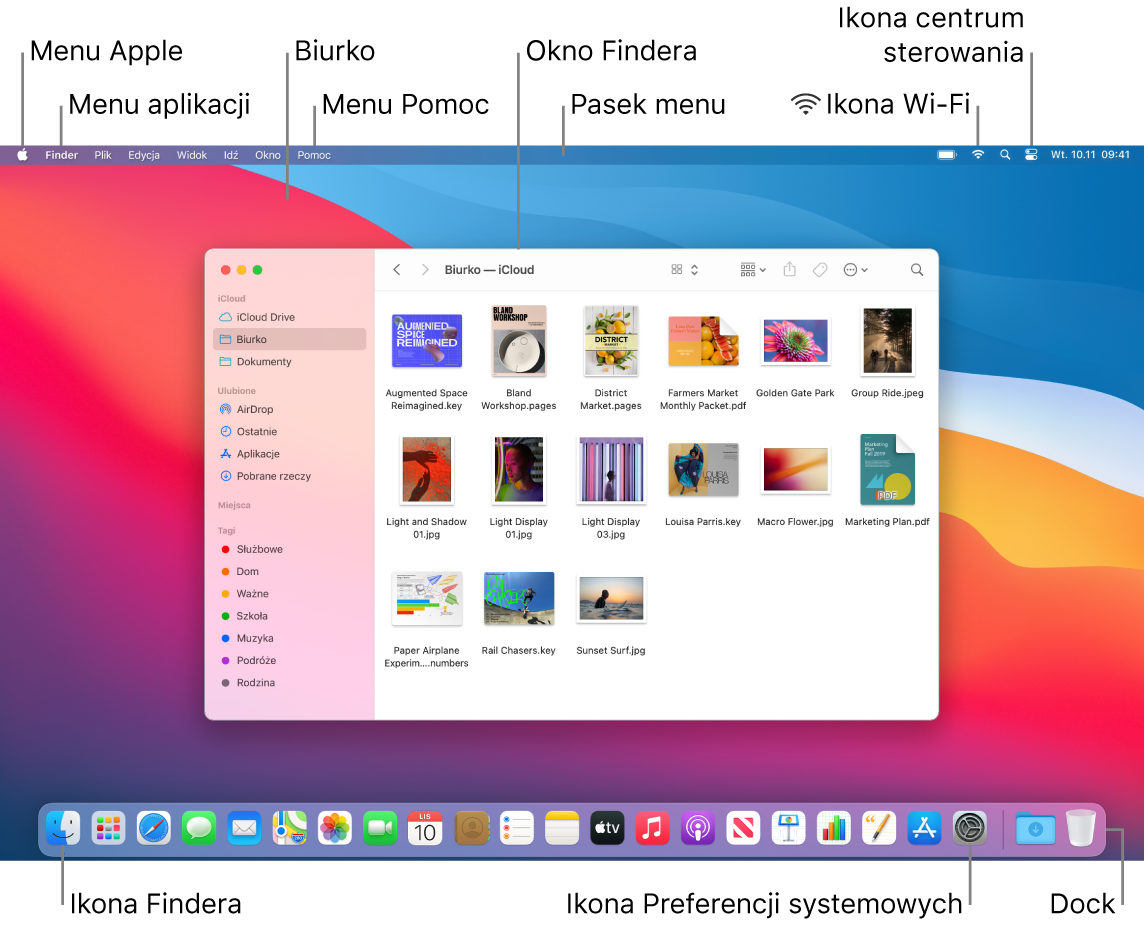The image size is (1144, 926).
Task: Open Messages from the Dock
Action: (x=199, y=828)
